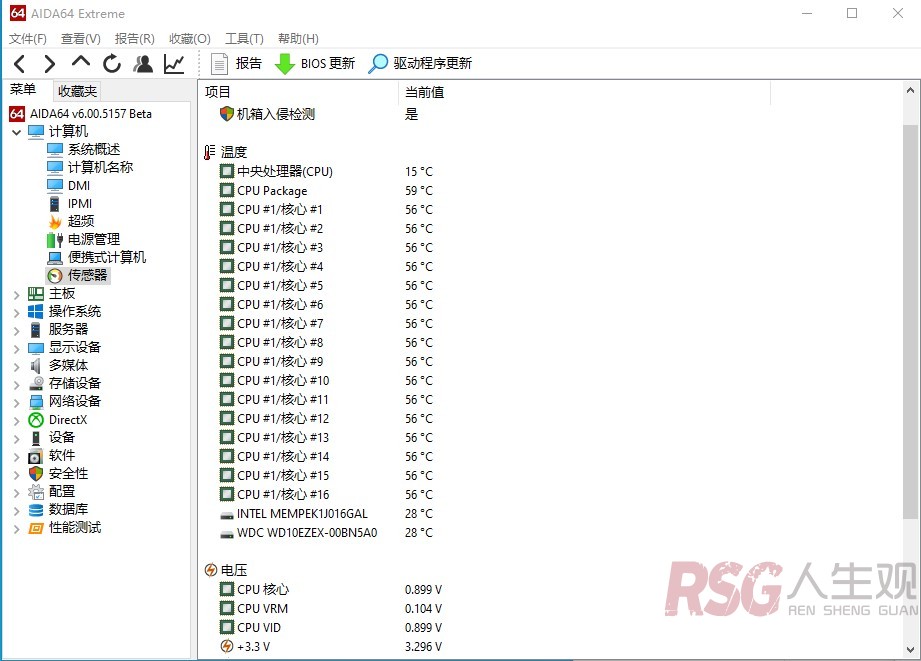Expand the 服务器 tree node
Screen dimensions: 921x661
(x=16, y=331)
